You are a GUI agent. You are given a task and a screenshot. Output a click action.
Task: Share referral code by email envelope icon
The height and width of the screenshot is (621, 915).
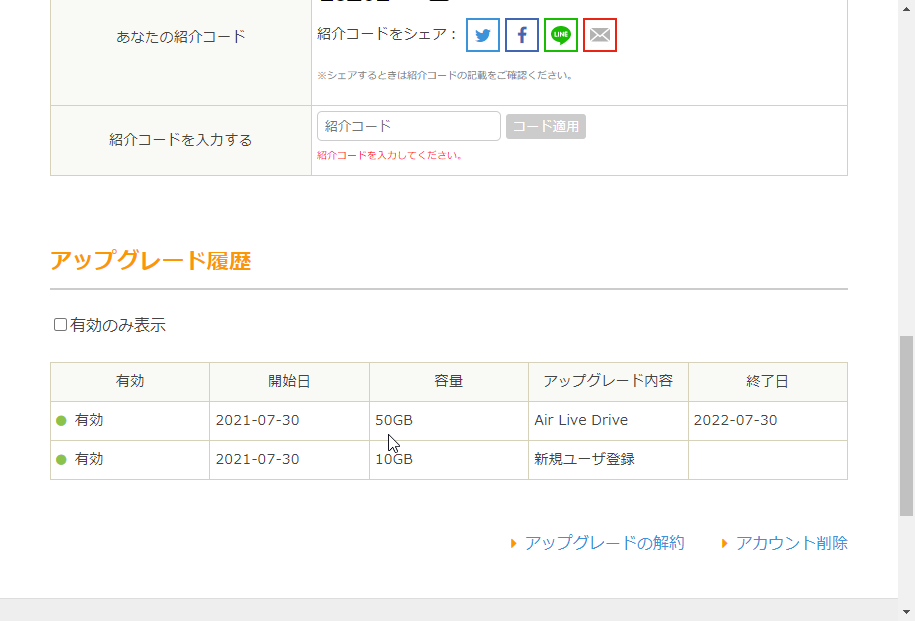pos(600,35)
